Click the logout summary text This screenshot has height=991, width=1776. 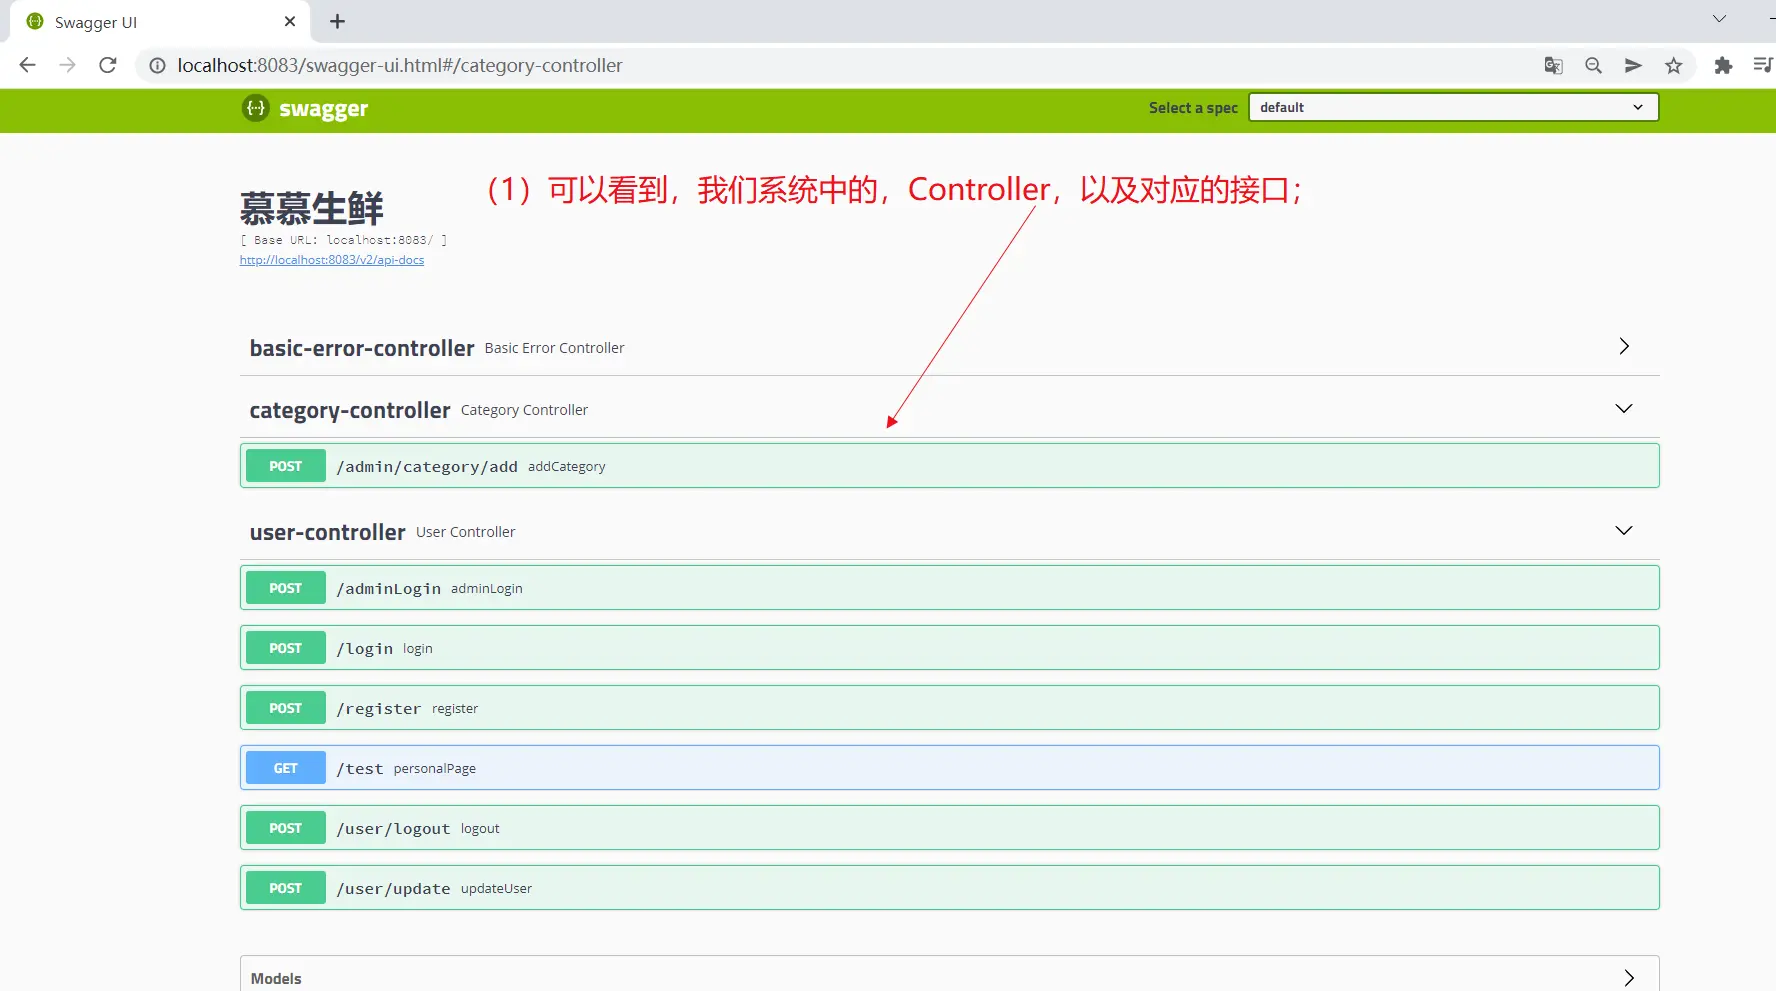click(x=480, y=829)
